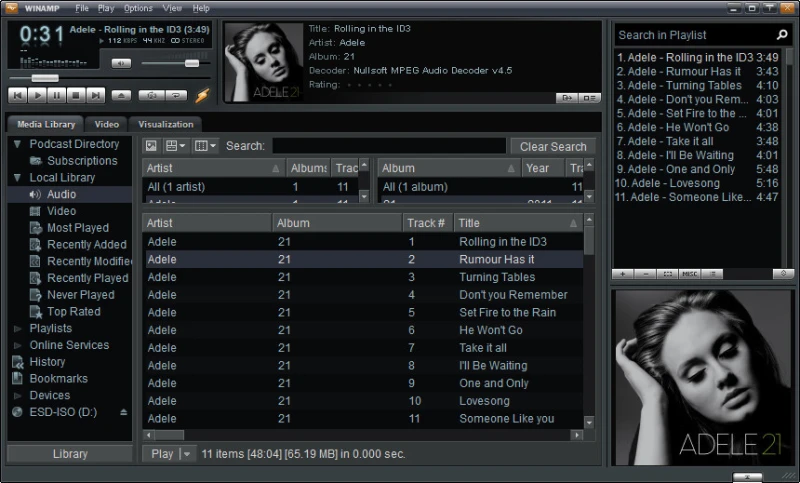Viewport: 800px width, 483px height.
Task: Sort track list by Title column
Action: (x=518, y=223)
